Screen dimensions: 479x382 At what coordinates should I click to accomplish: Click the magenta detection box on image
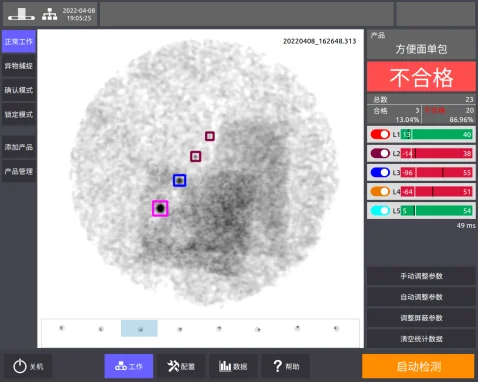pos(160,208)
